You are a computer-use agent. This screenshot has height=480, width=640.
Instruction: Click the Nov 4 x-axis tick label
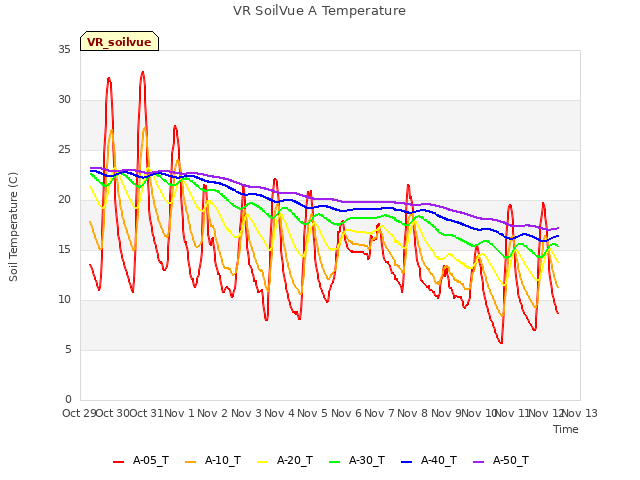[x=279, y=413]
